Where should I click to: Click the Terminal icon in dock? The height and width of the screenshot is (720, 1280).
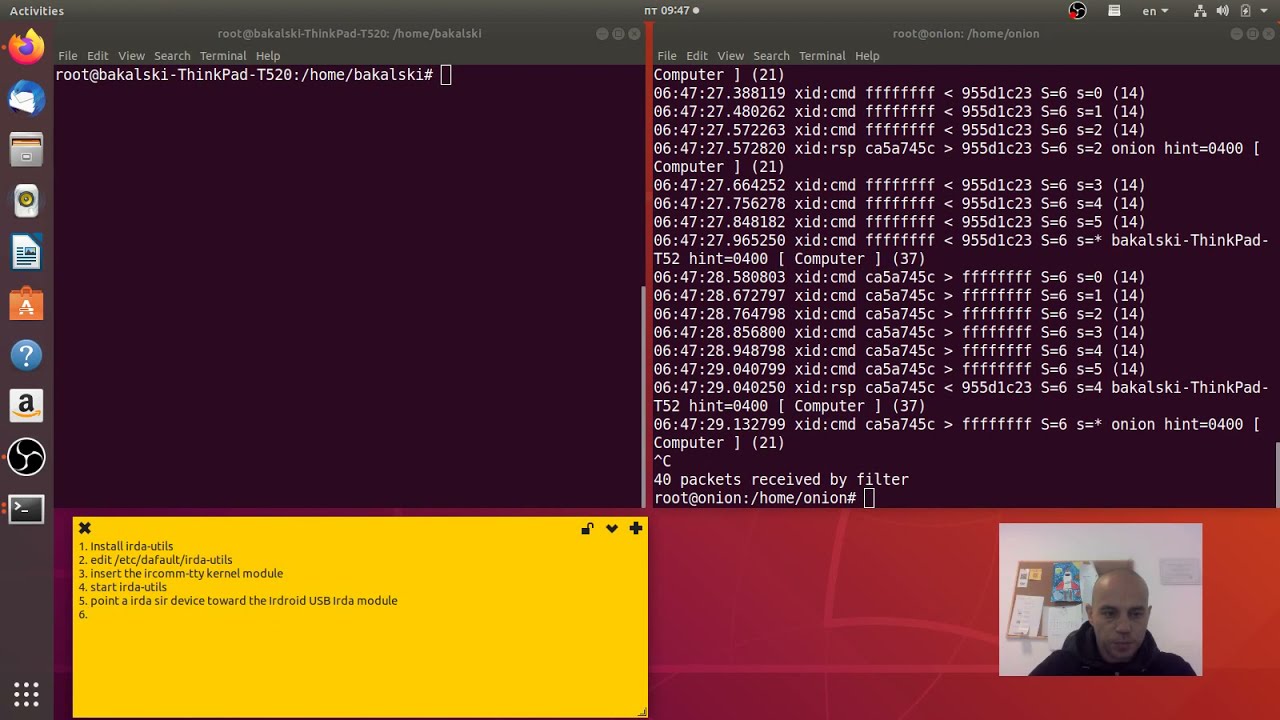[x=27, y=509]
